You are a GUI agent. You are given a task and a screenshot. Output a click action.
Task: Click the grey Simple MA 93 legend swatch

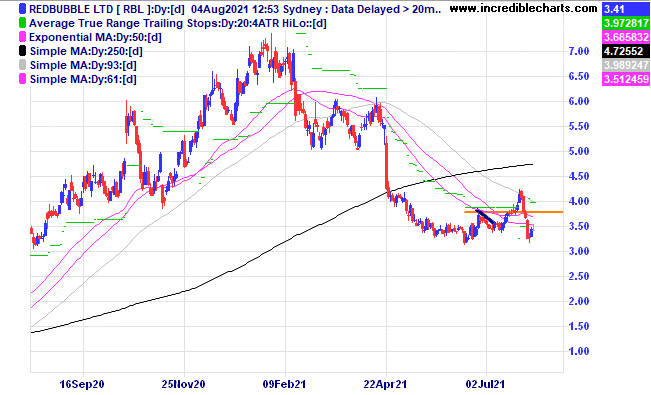[22, 65]
